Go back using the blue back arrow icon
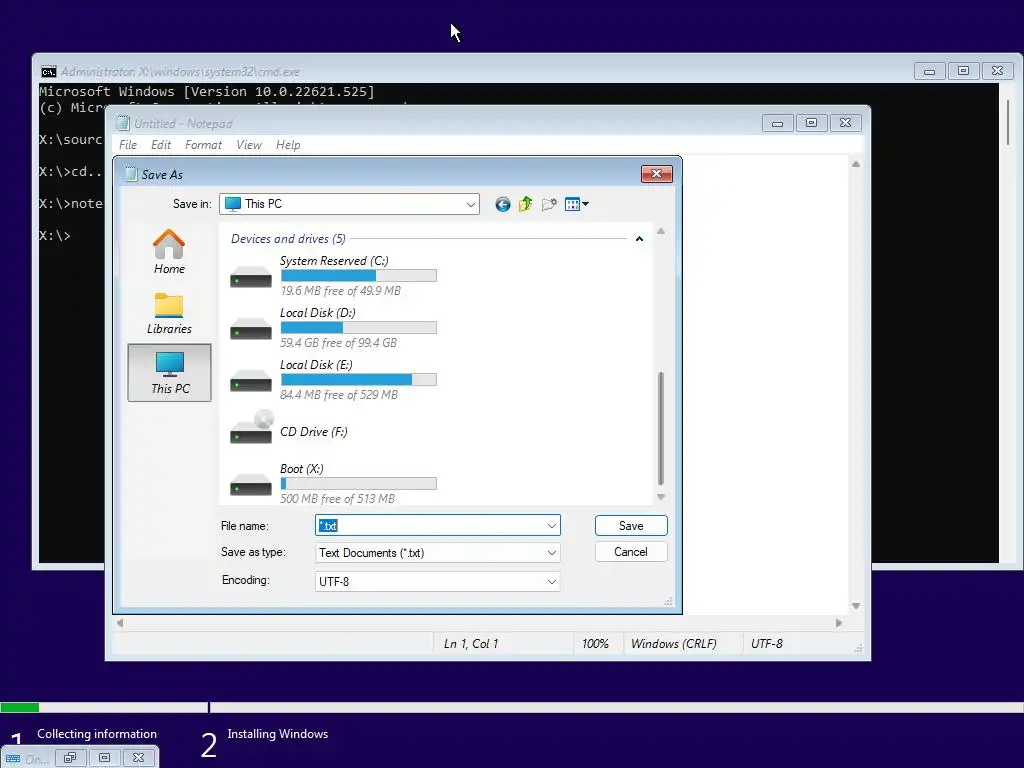Screen dimensions: 1024x768 pyautogui.click(x=502, y=204)
